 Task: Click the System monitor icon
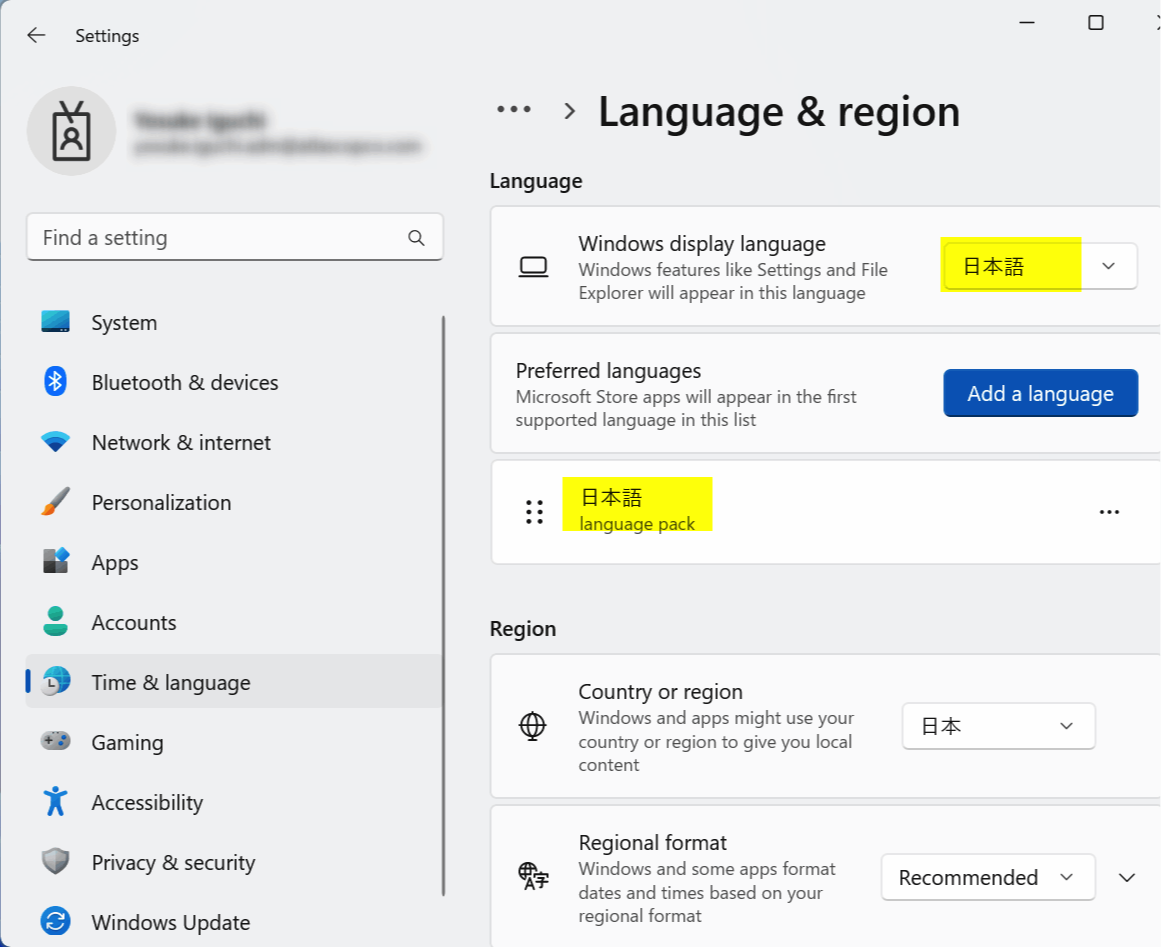pyautogui.click(x=56, y=322)
